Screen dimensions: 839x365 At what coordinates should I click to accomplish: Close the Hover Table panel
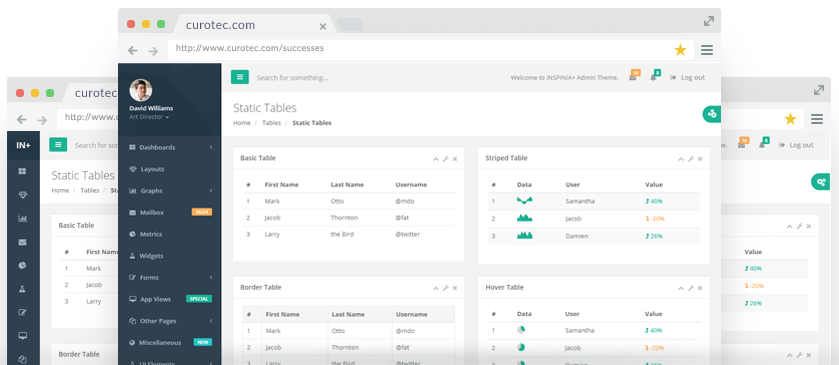coord(700,288)
